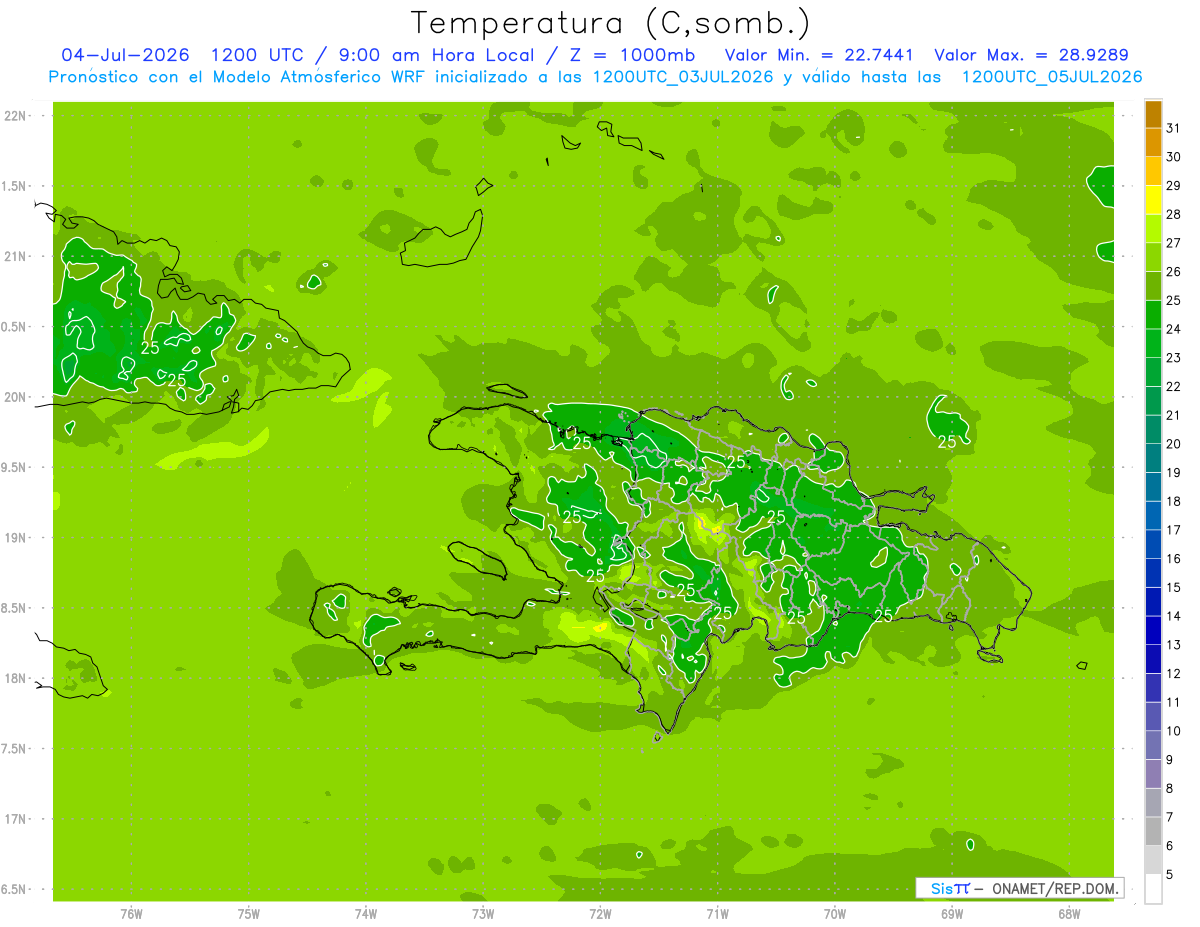The height and width of the screenshot is (927, 1200).
Task: Click the 'ONAMET/REP.DOM.' credit label
Action: (x=1056, y=888)
